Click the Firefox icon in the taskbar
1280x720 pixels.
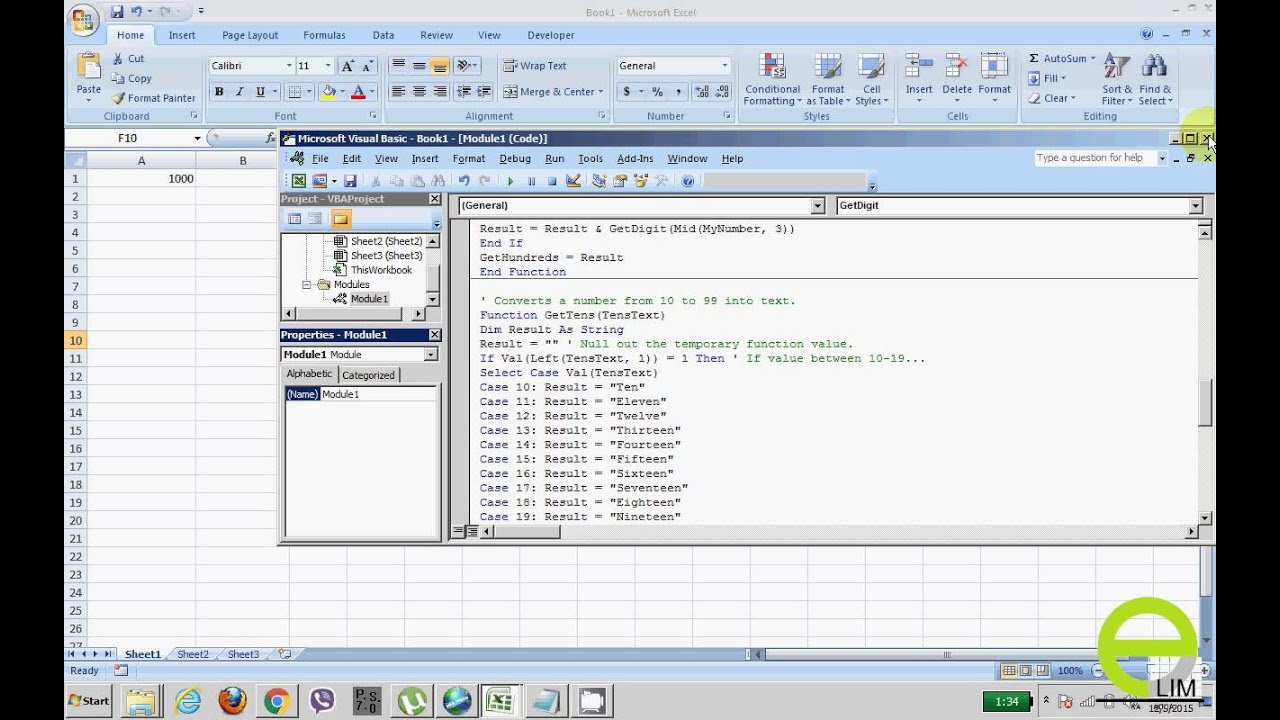click(232, 701)
